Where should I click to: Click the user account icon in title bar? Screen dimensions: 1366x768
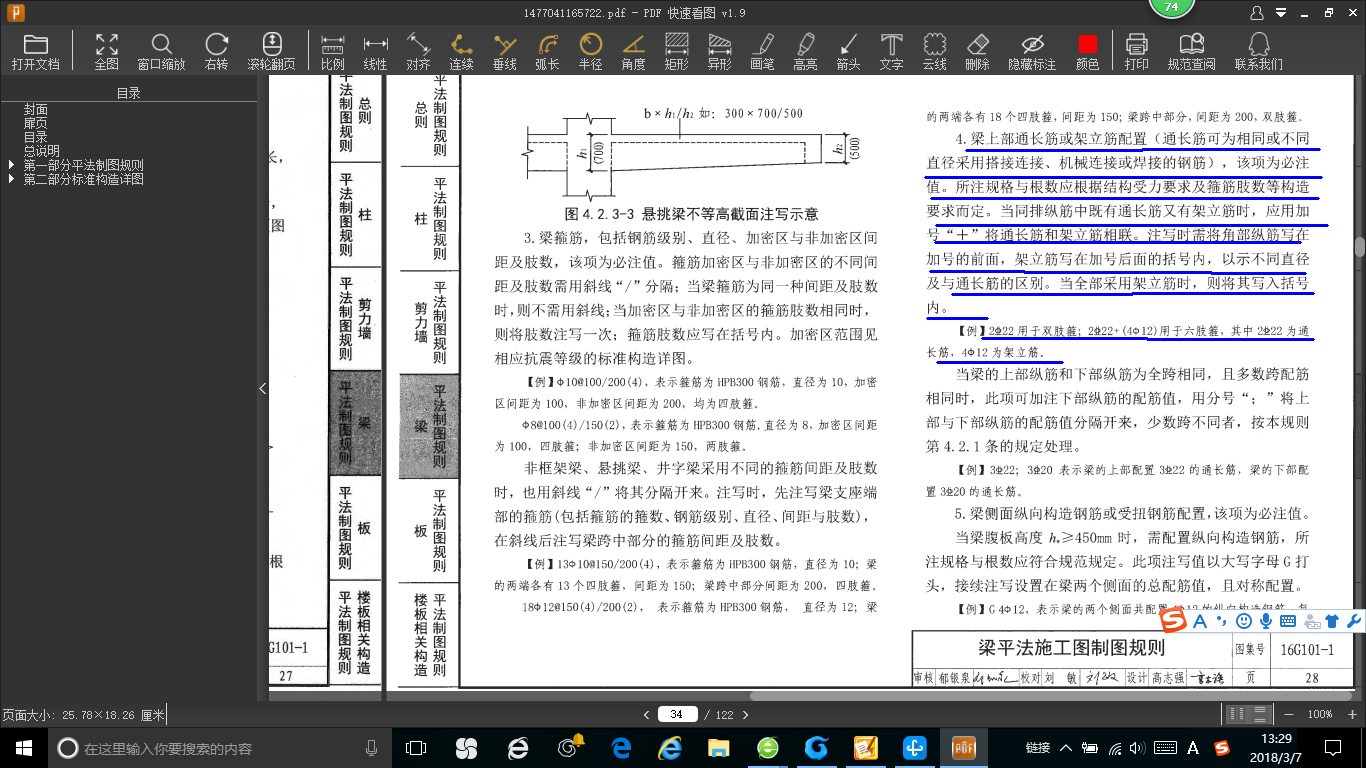point(1258,13)
